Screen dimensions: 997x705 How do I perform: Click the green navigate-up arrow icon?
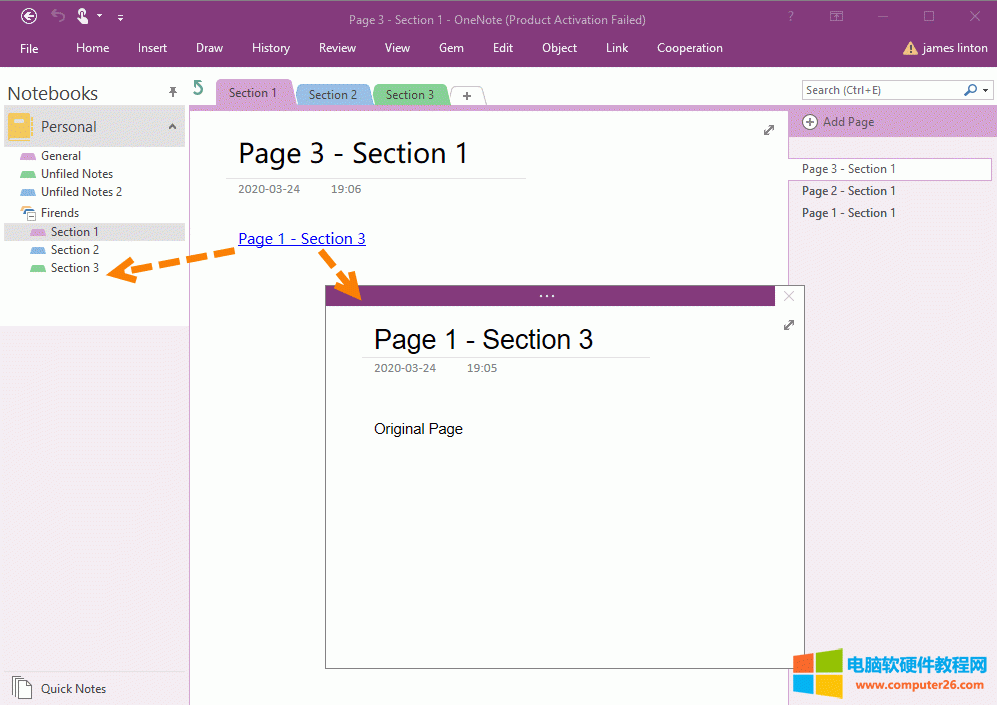tap(198, 88)
